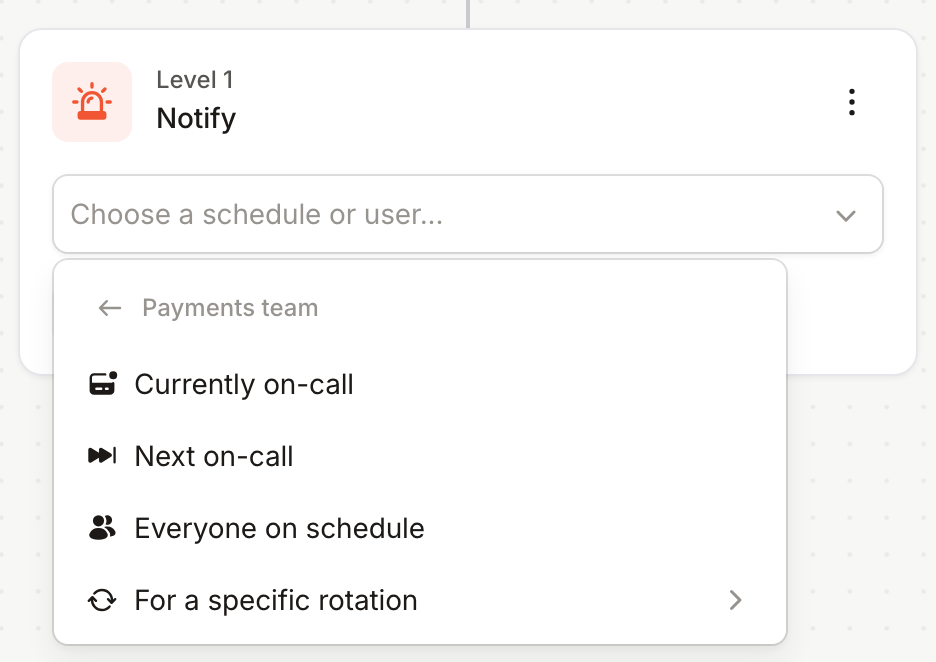Image resolution: width=936 pixels, height=662 pixels.
Task: Click the fast-forward Next on-call icon
Action: 103,456
